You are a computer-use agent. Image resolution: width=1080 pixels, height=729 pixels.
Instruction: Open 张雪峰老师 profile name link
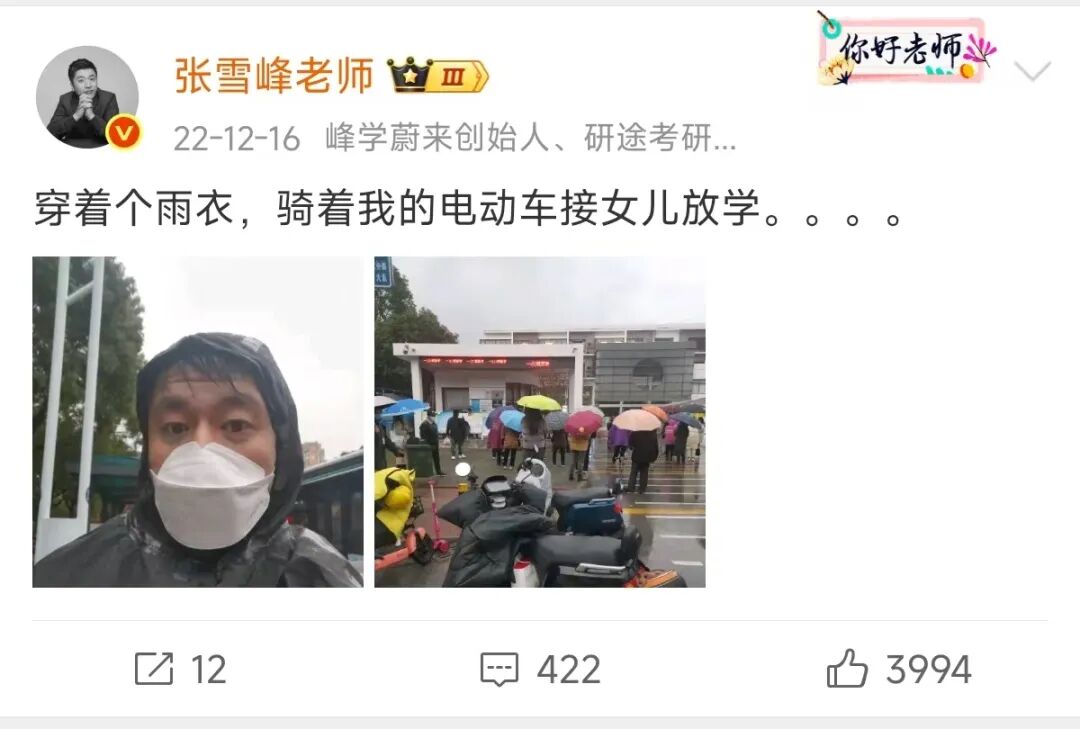pos(273,76)
